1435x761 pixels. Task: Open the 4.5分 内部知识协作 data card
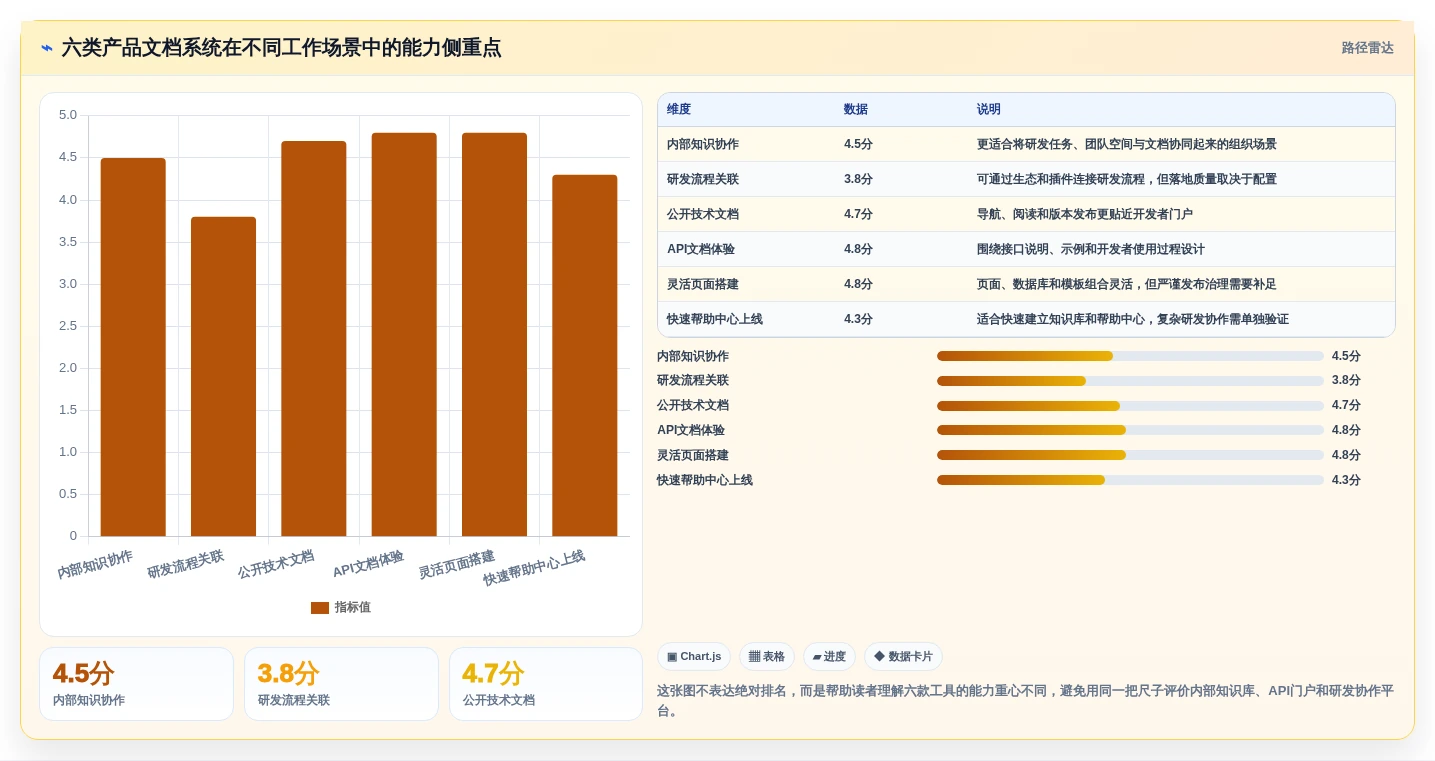click(x=136, y=684)
